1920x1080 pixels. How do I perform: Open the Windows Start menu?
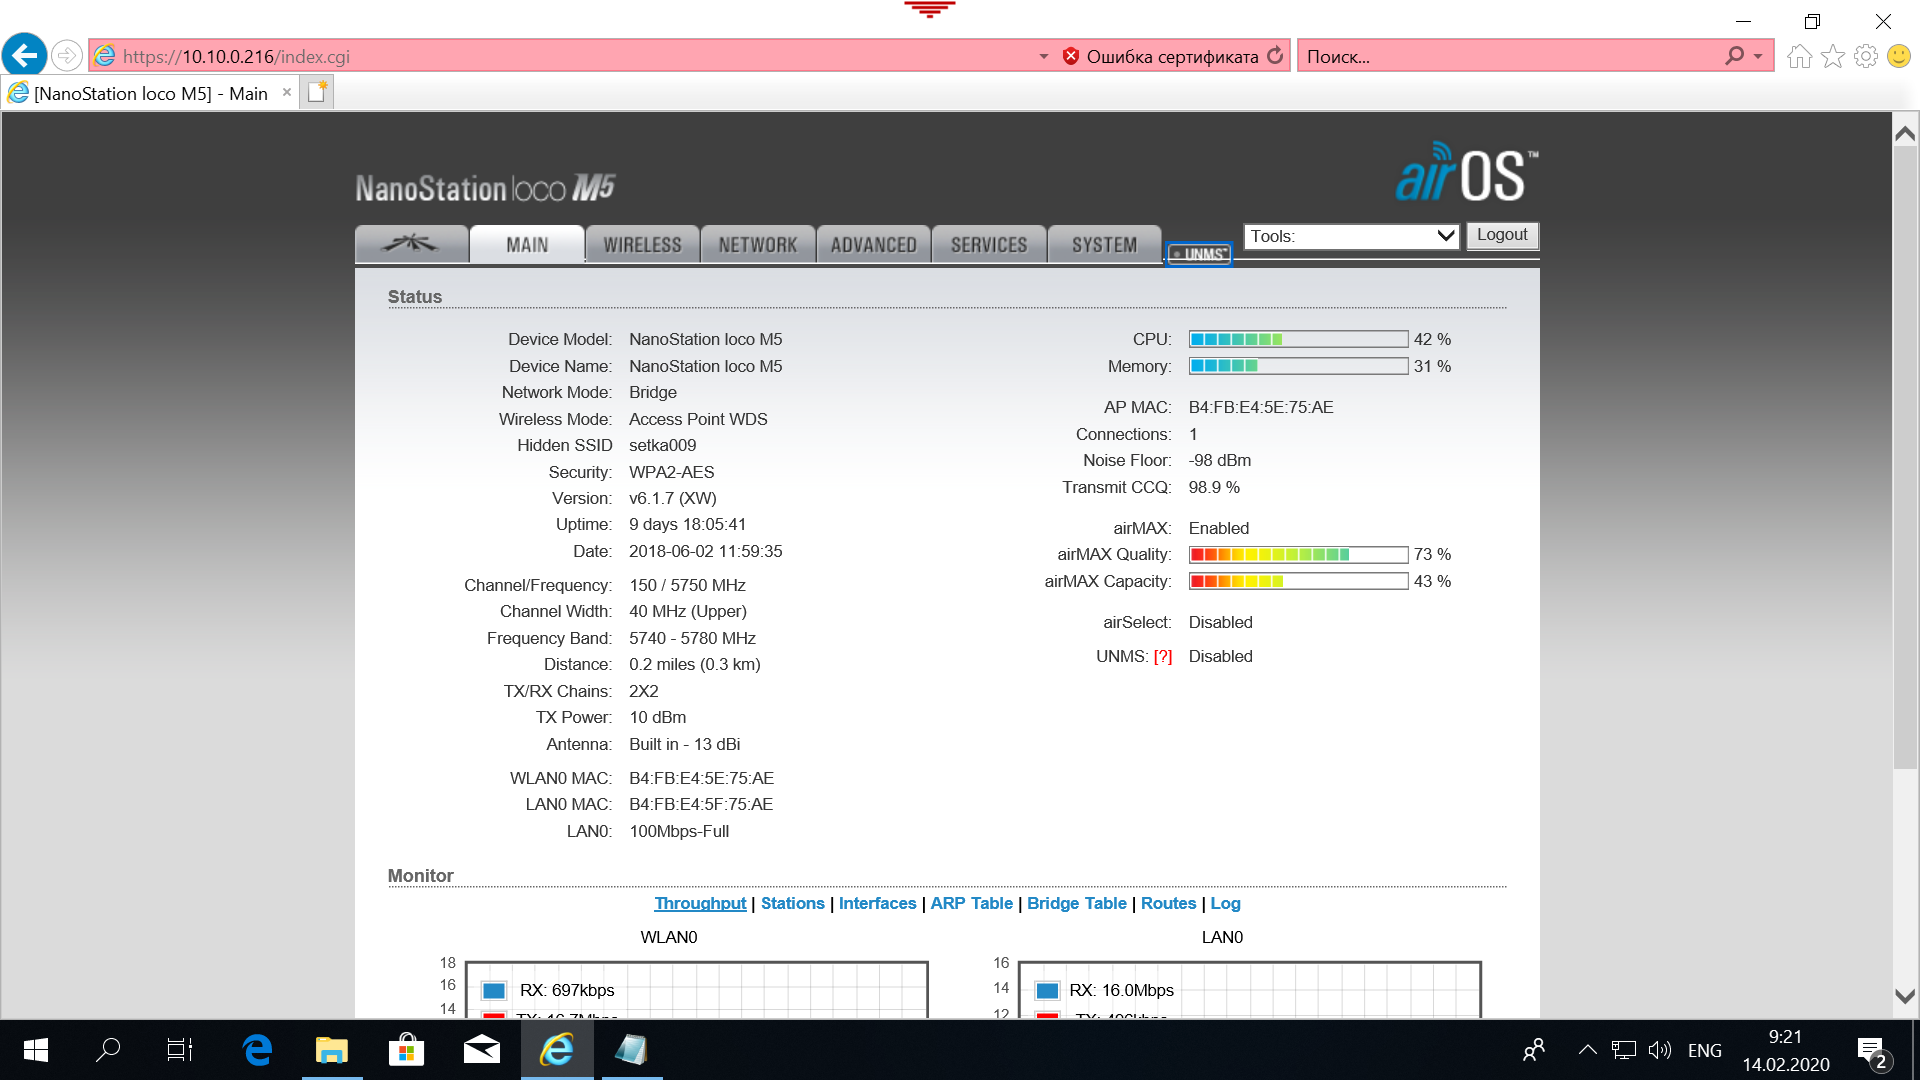click(x=35, y=1050)
